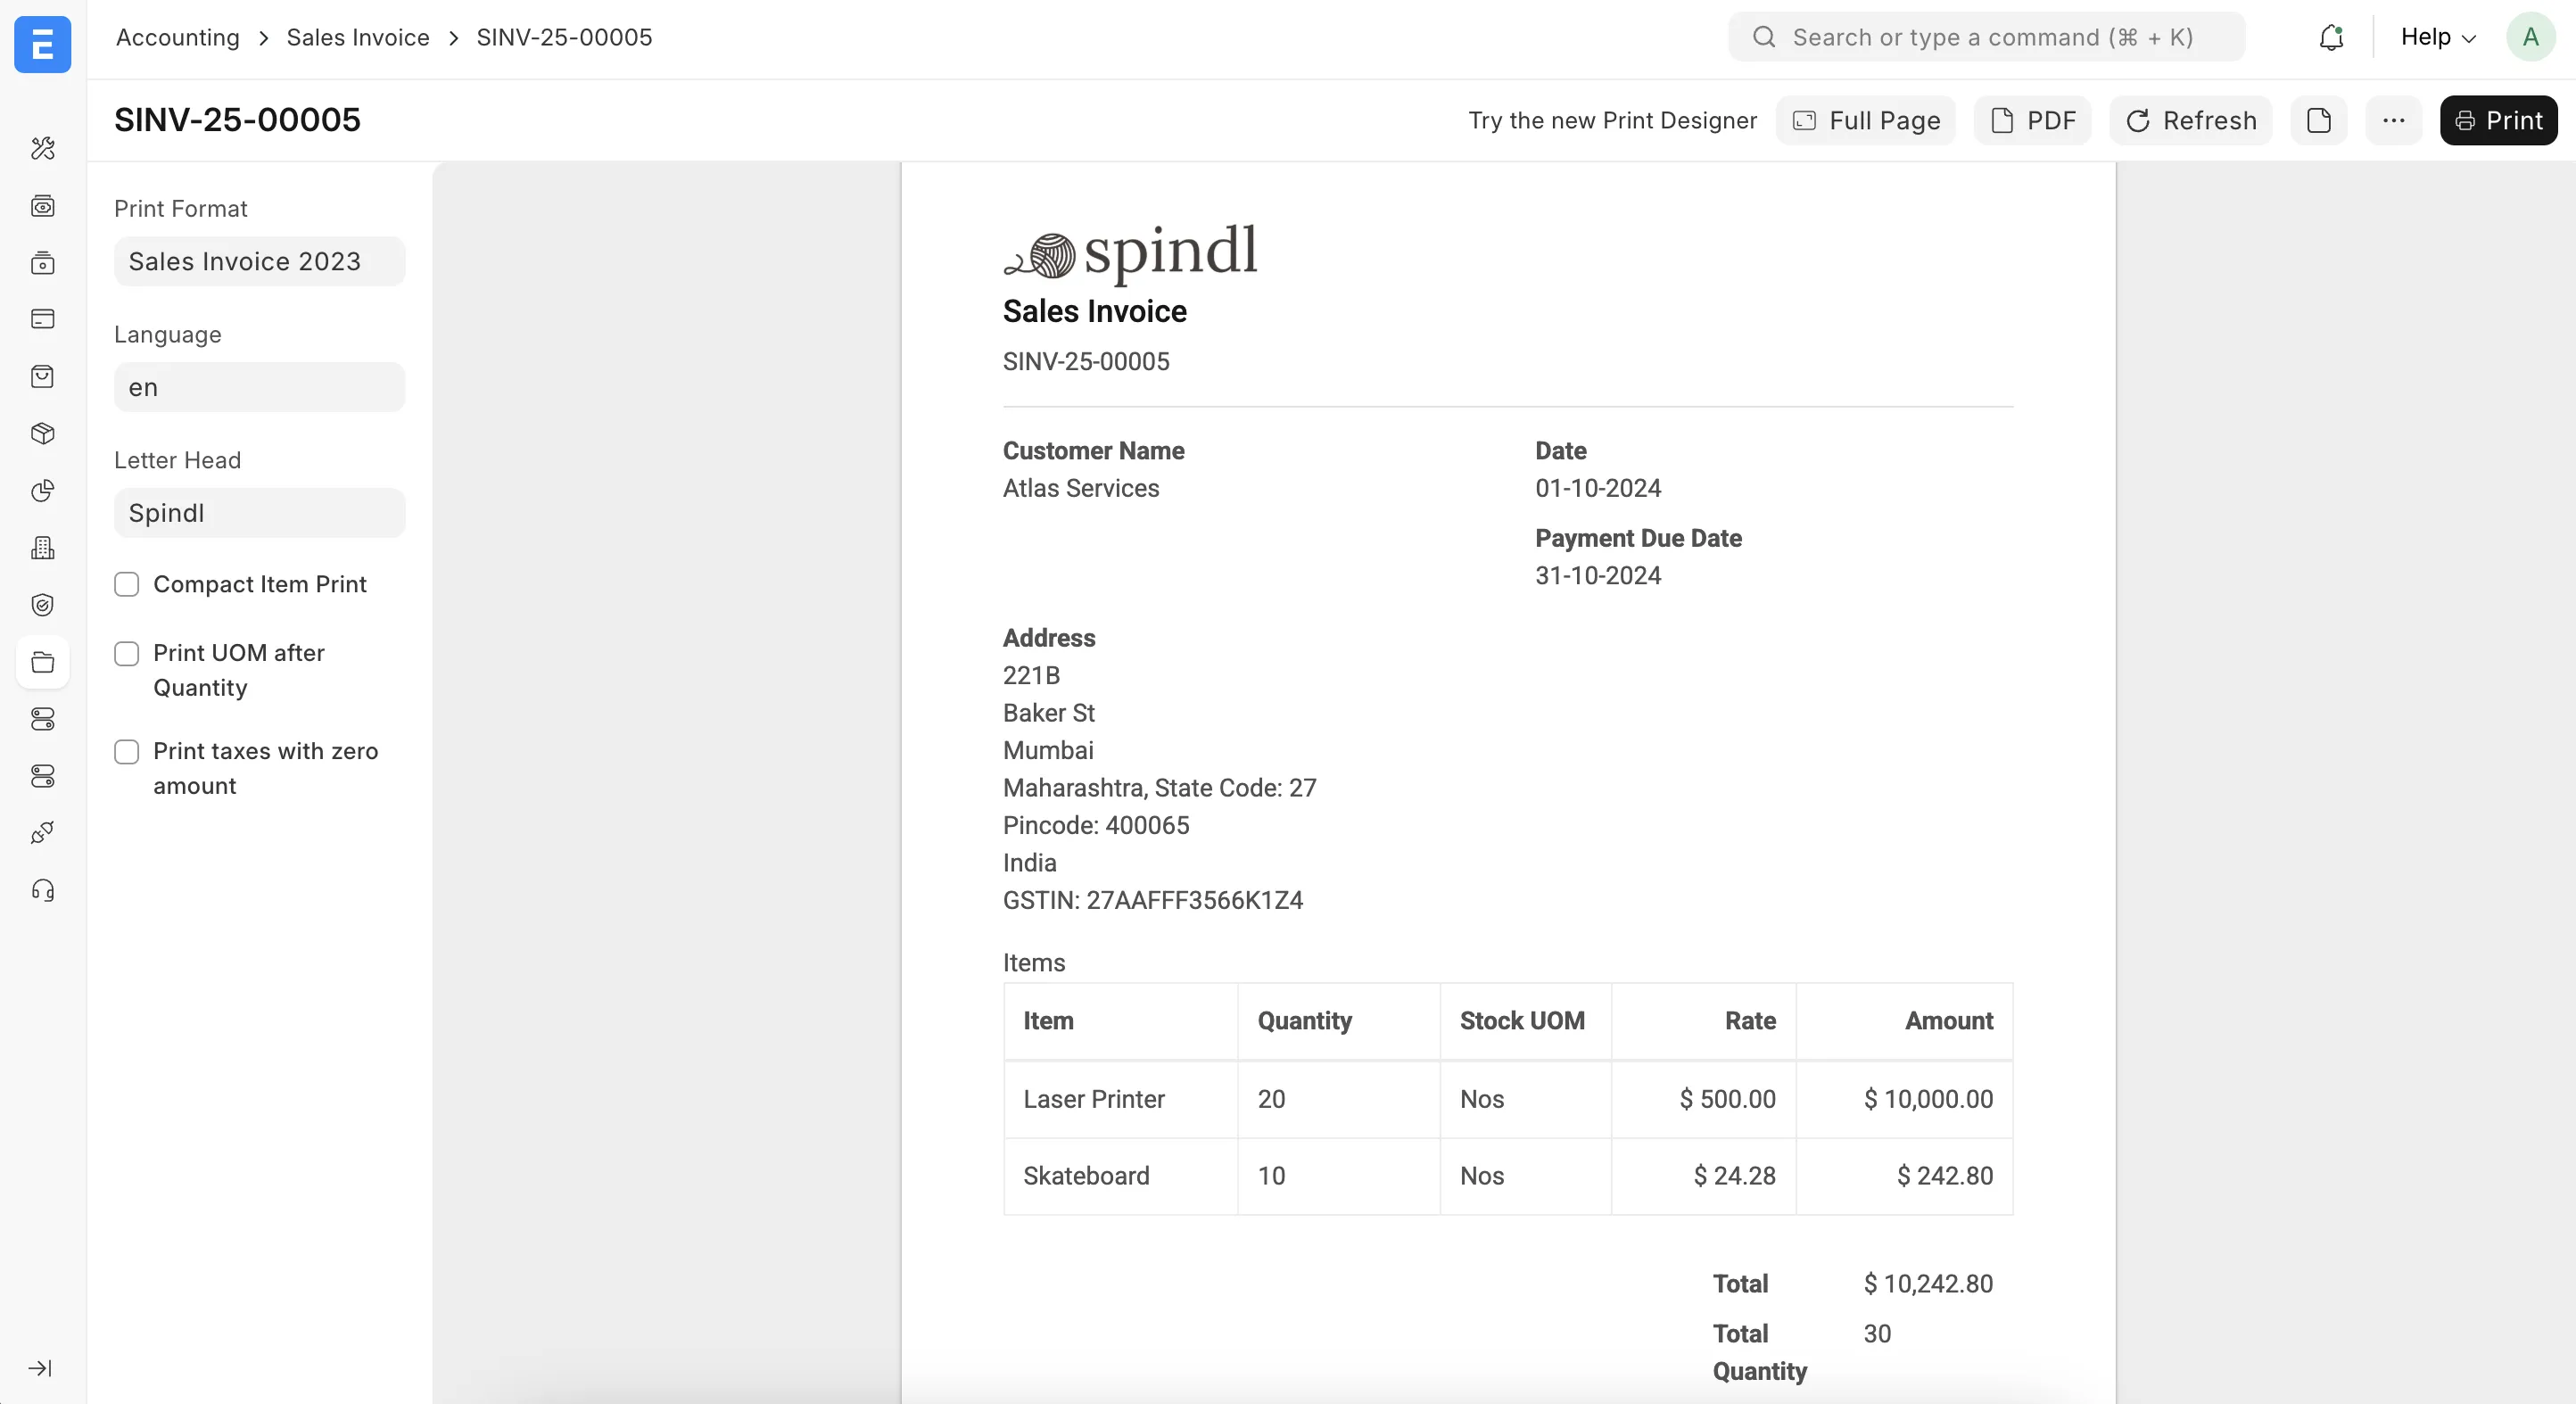Open the Letter Head selector showing Spindl
The width and height of the screenshot is (2576, 1404).
[x=259, y=513]
